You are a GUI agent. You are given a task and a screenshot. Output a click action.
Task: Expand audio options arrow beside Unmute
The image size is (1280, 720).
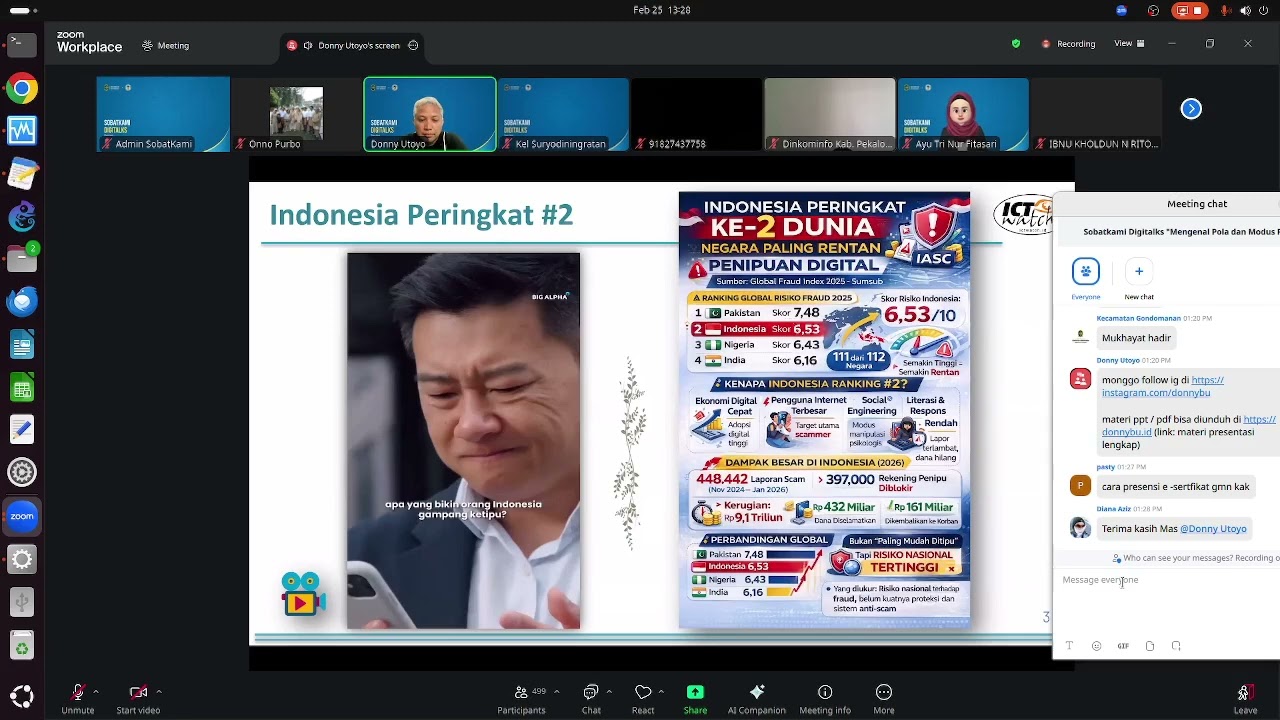coord(96,691)
